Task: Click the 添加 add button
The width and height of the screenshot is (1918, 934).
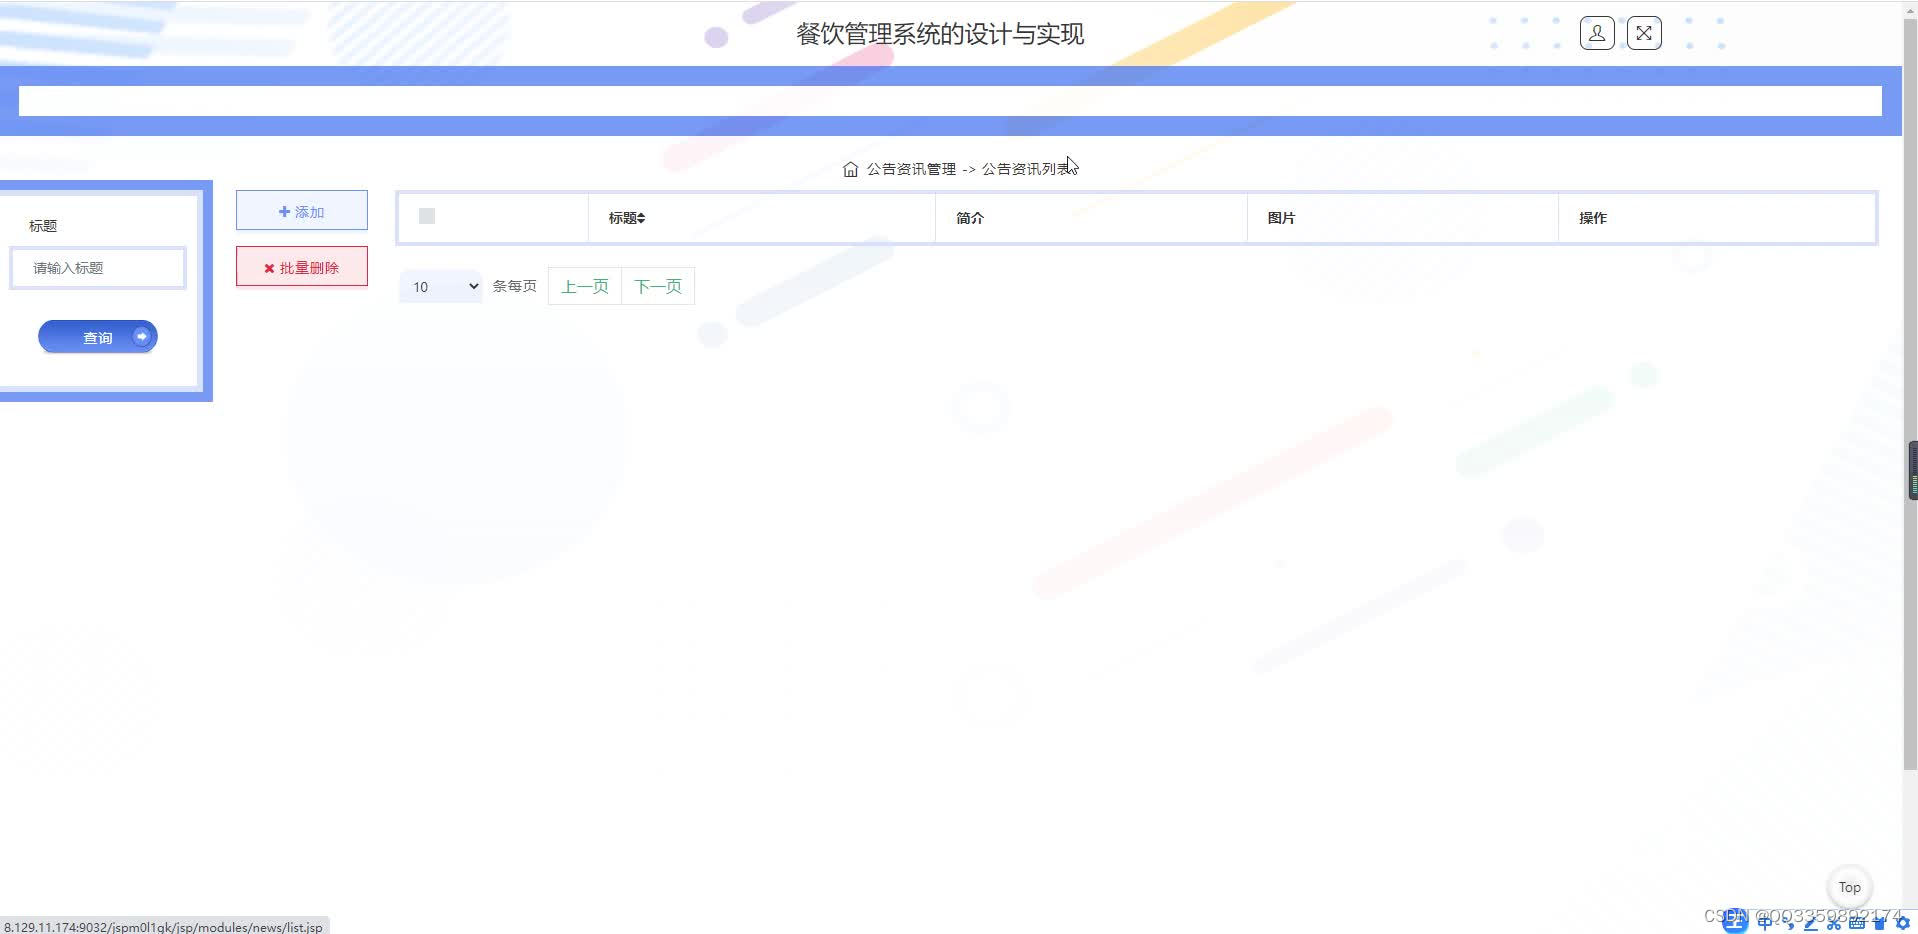Action: (x=302, y=211)
